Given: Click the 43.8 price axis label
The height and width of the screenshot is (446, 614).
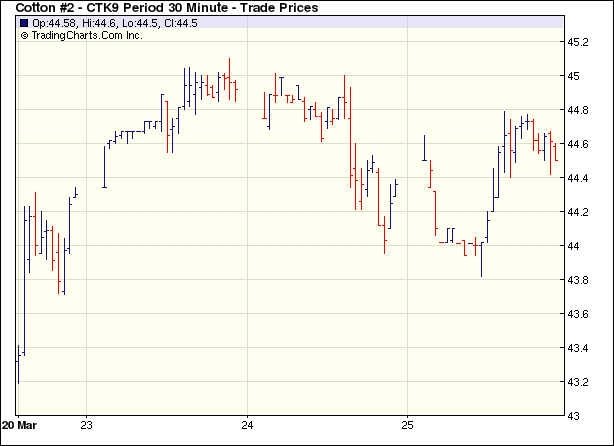Looking at the screenshot, I should (x=579, y=280).
